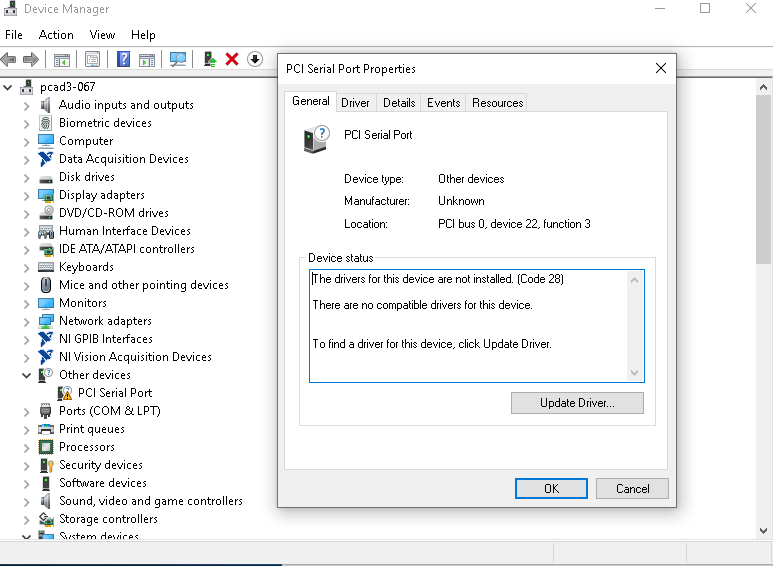The image size is (773, 566).
Task: Open the View menu
Action: click(102, 35)
